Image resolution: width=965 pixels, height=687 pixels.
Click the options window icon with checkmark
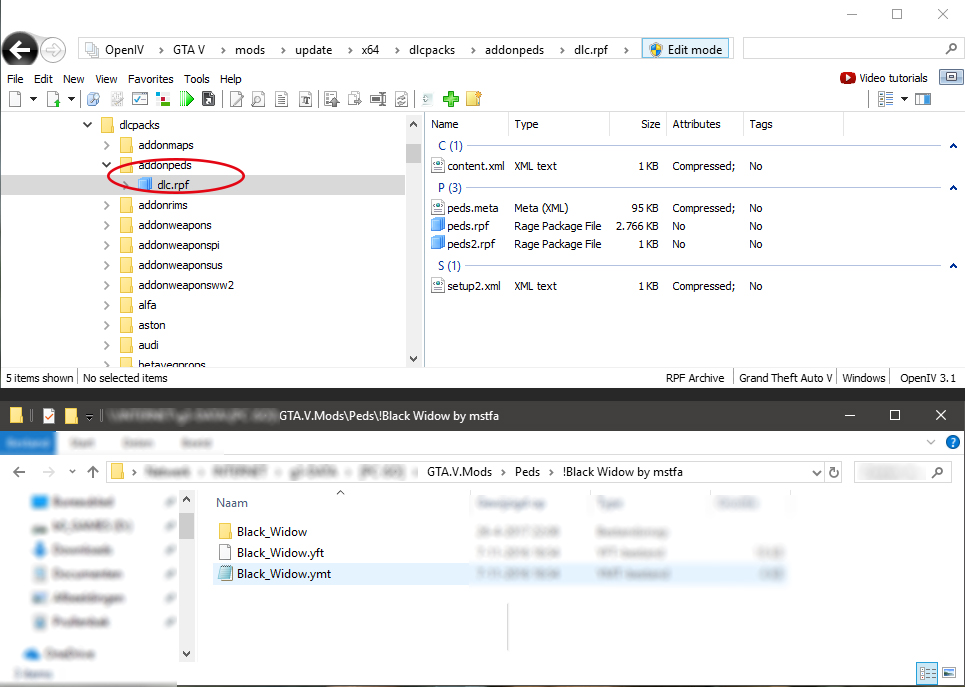(140, 99)
